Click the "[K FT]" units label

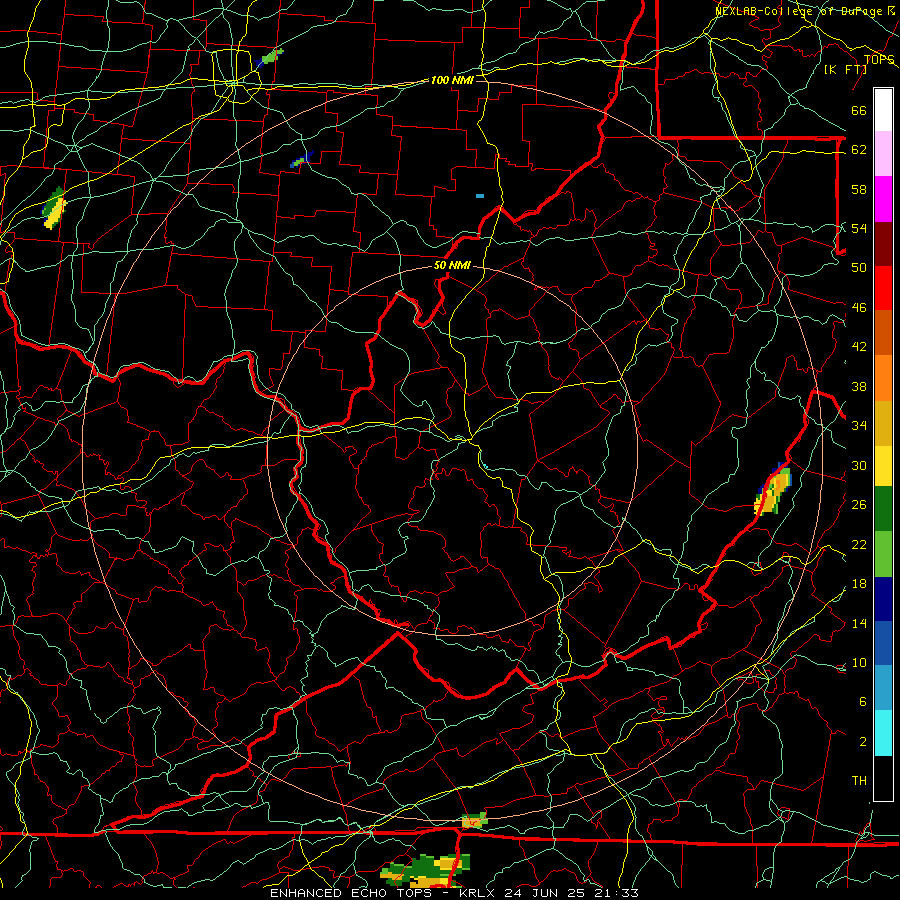(845, 69)
